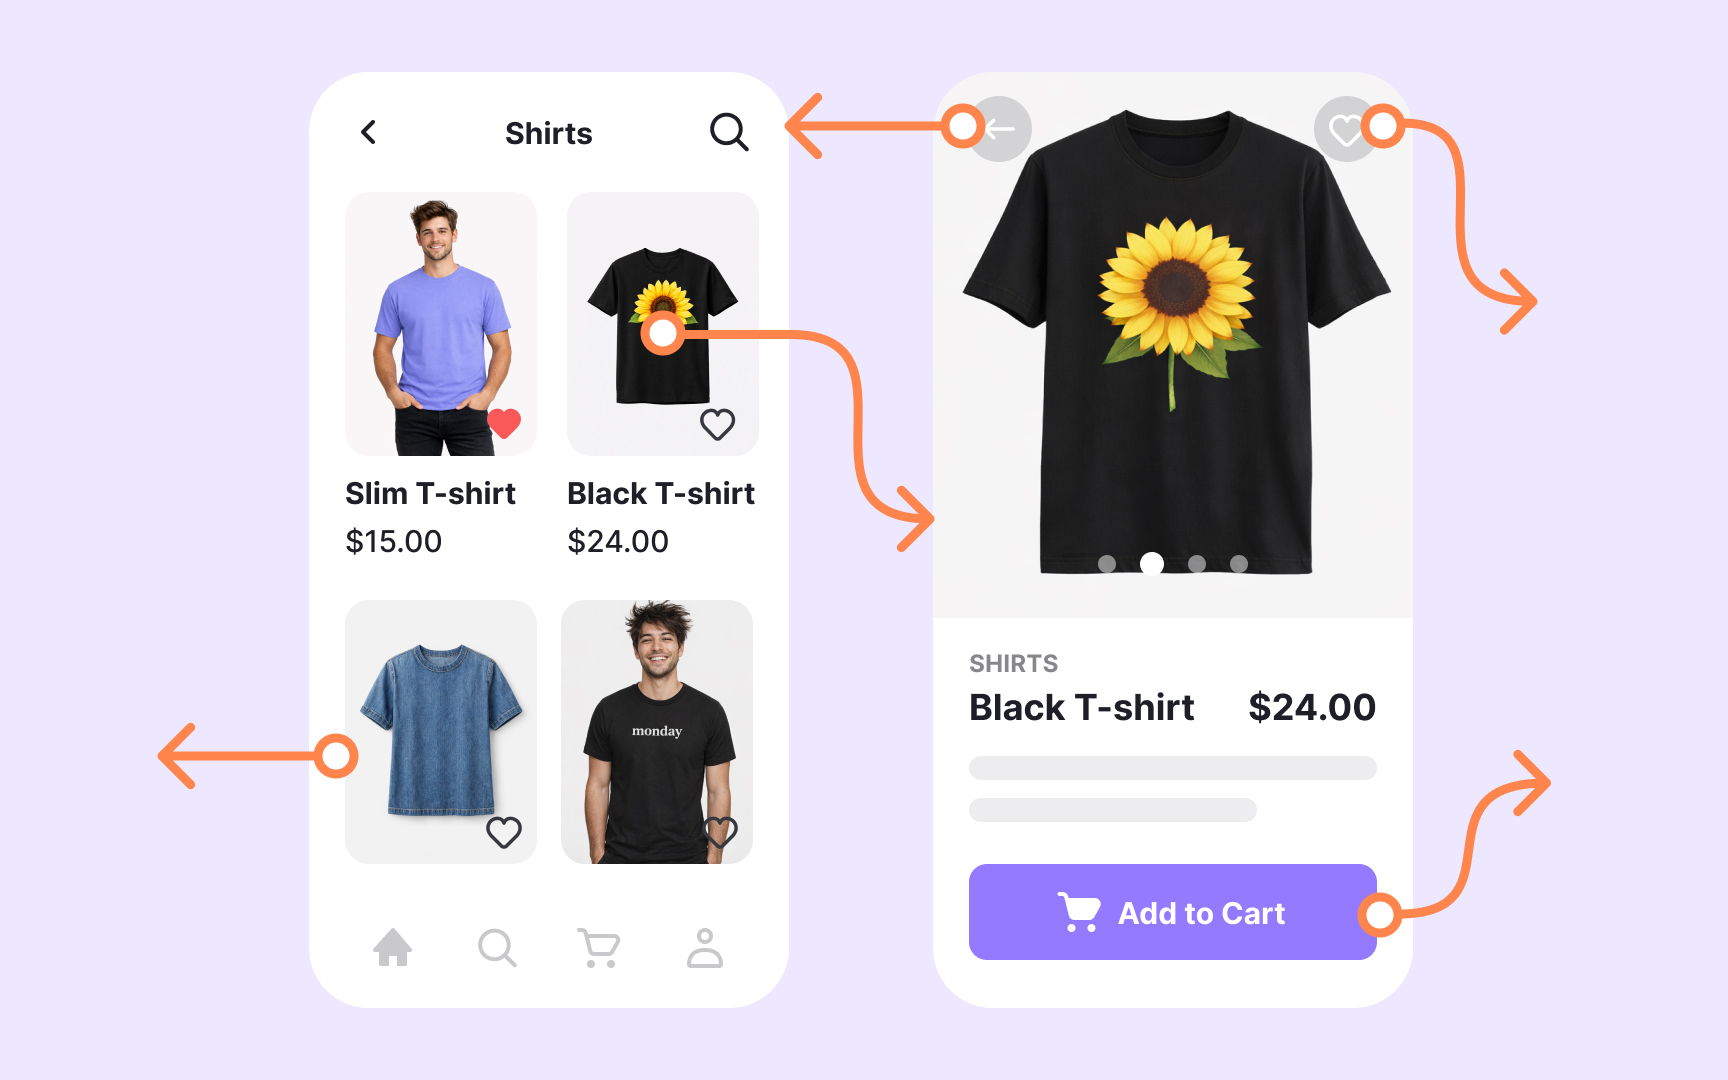This screenshot has height=1080, width=1728.
Task: Tap the cart icon inside Add to Cart
Action: click(1079, 912)
